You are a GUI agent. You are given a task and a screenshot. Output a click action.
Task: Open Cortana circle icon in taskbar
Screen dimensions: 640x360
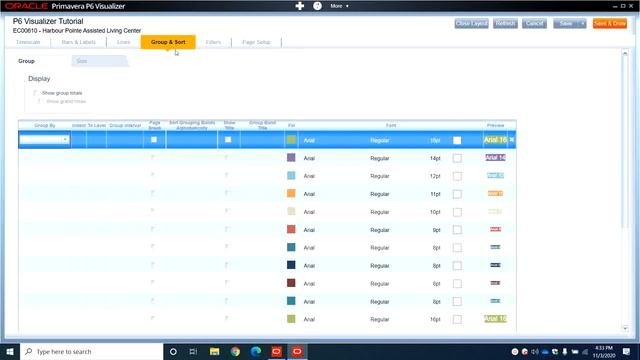click(173, 351)
